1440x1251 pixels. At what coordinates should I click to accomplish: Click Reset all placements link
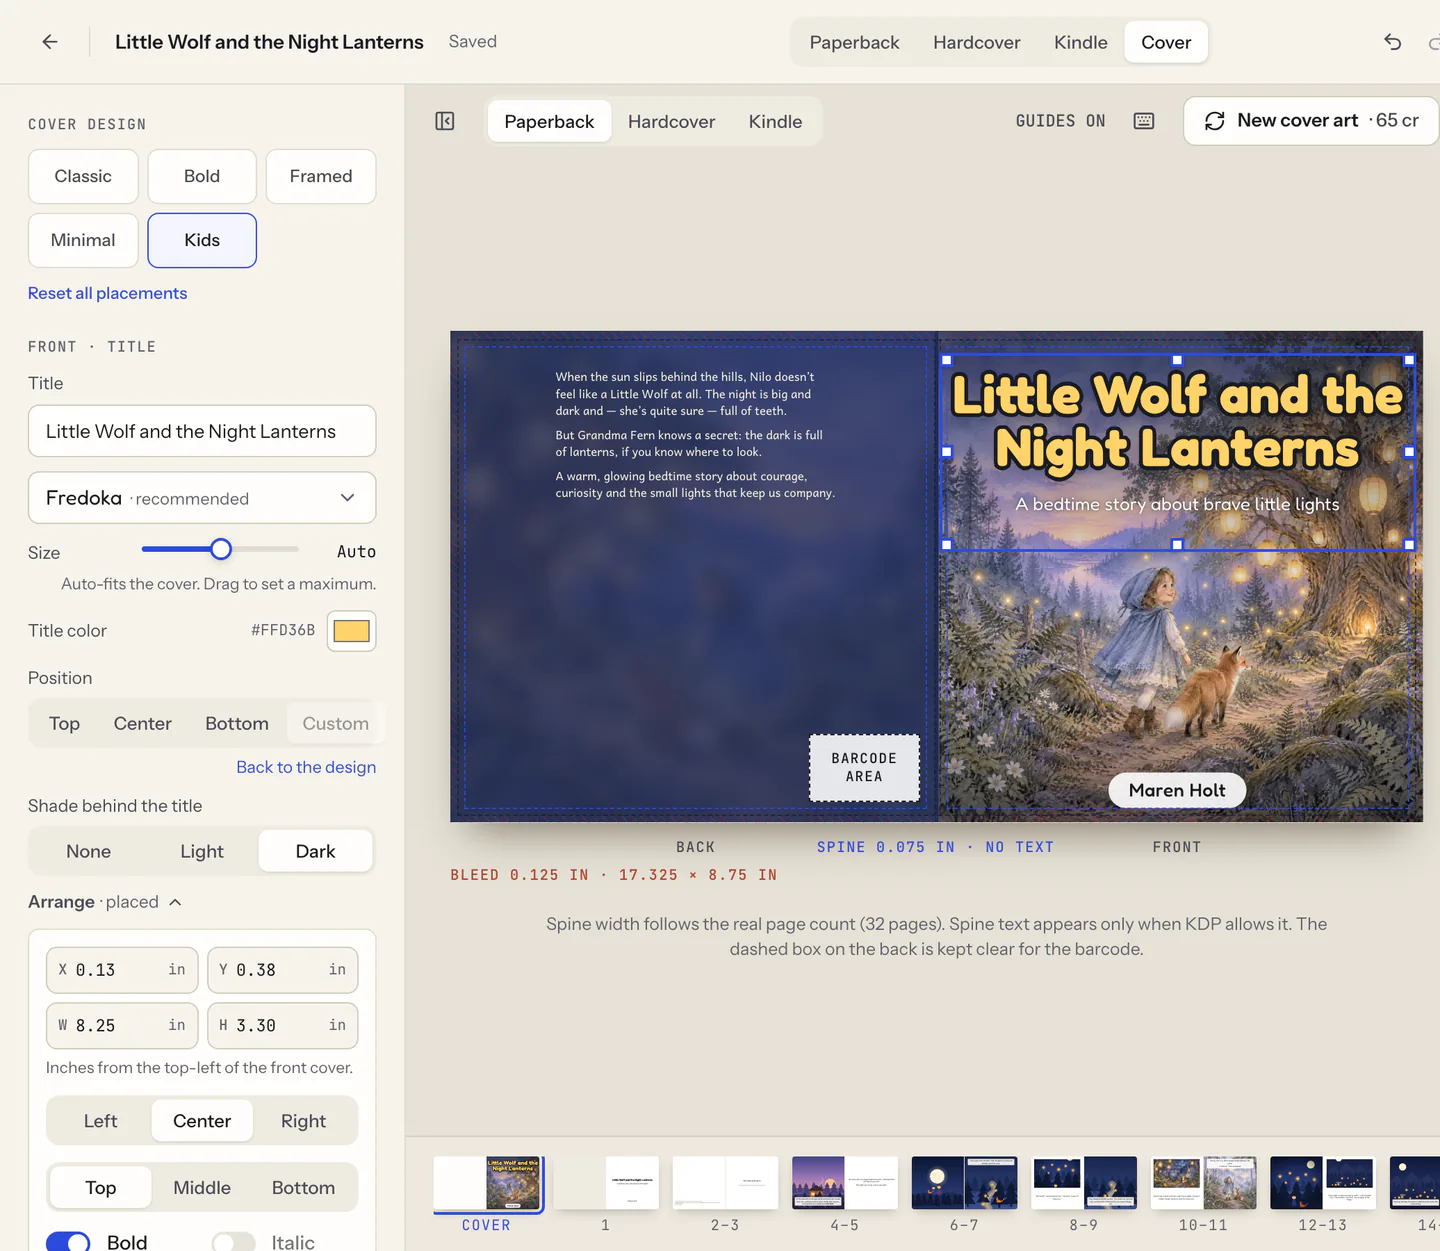(107, 293)
